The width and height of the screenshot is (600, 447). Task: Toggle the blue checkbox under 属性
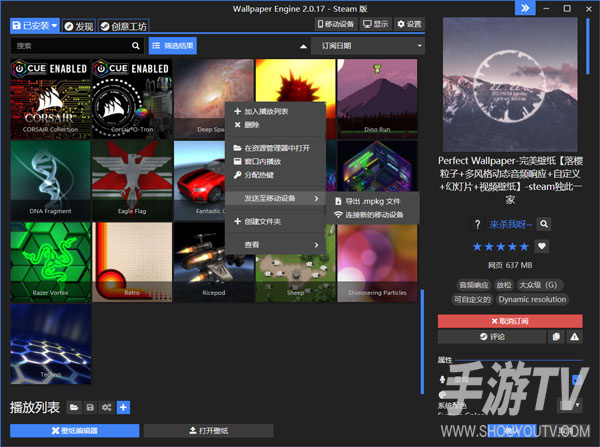click(577, 380)
